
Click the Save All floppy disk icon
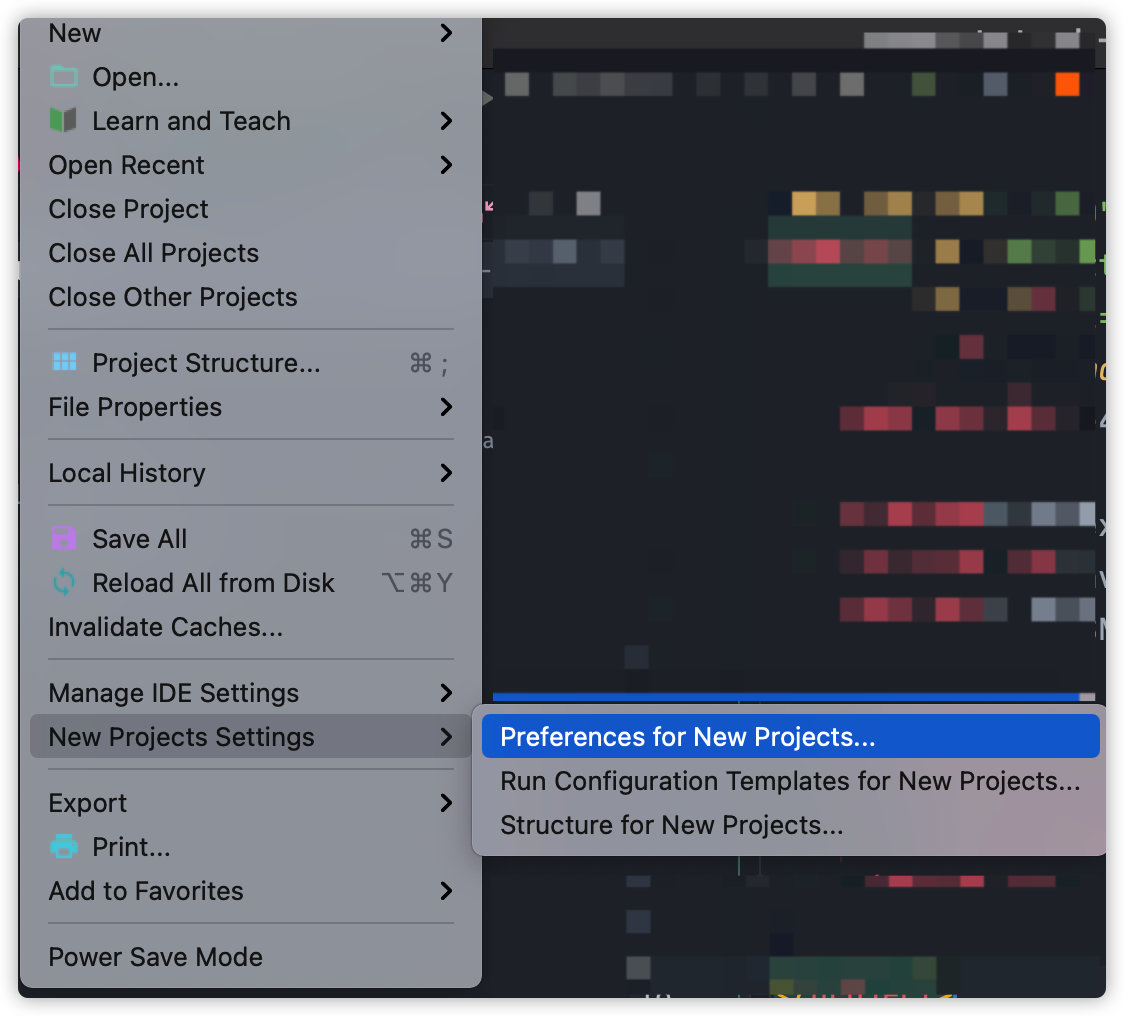[64, 539]
